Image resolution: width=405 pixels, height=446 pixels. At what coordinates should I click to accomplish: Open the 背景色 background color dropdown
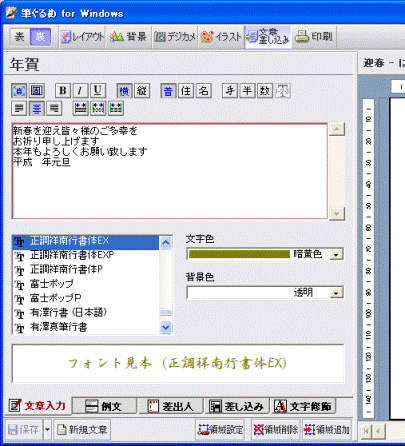(336, 293)
